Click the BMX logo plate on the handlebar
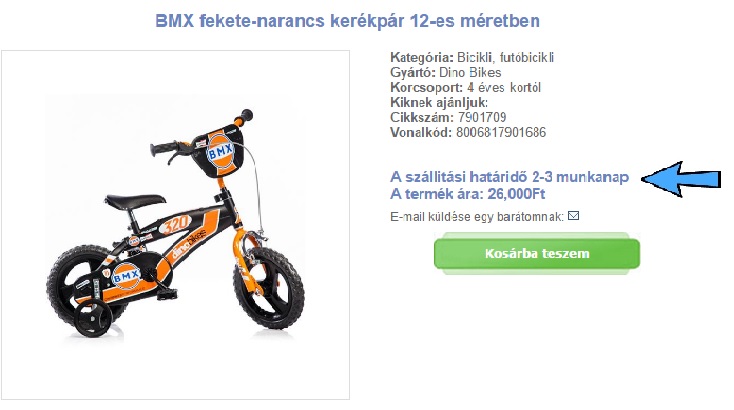Screen dimensions: 734x410 (x=220, y=151)
